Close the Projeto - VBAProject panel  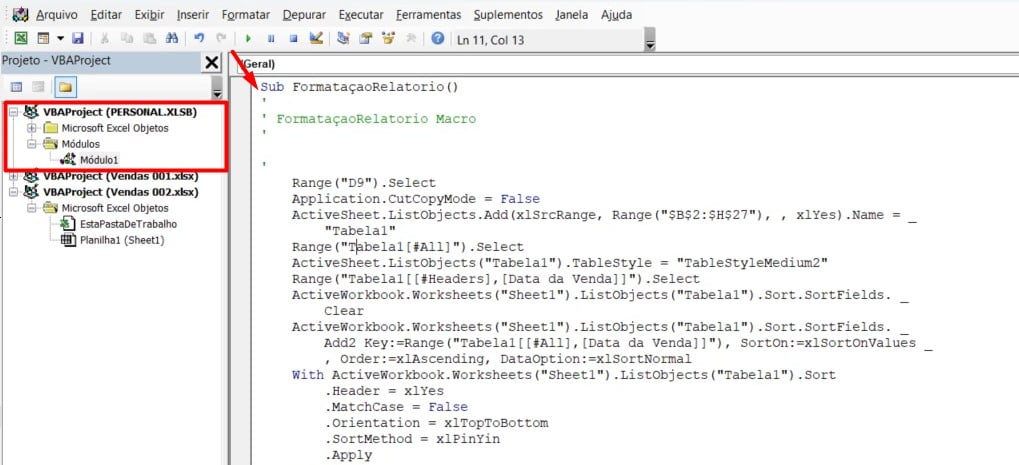[x=212, y=62]
